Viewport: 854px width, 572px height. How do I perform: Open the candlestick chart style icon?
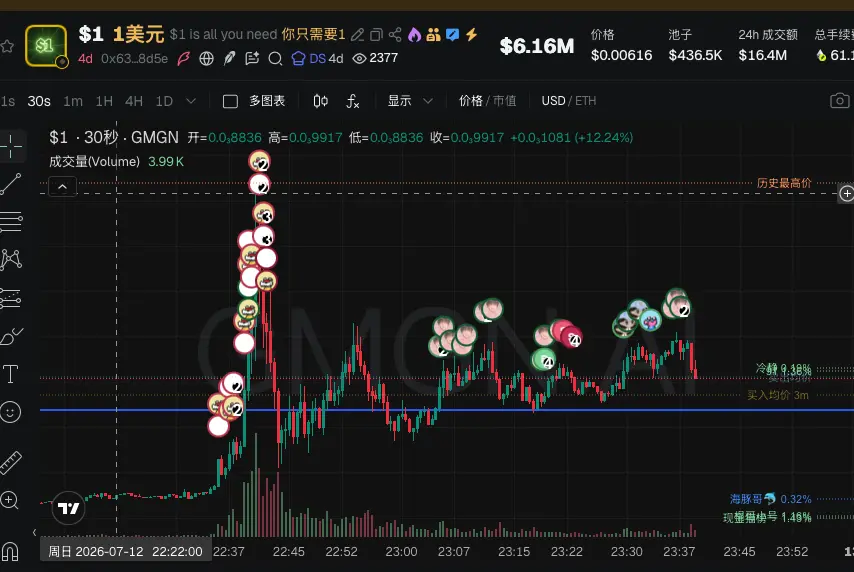[x=320, y=101]
